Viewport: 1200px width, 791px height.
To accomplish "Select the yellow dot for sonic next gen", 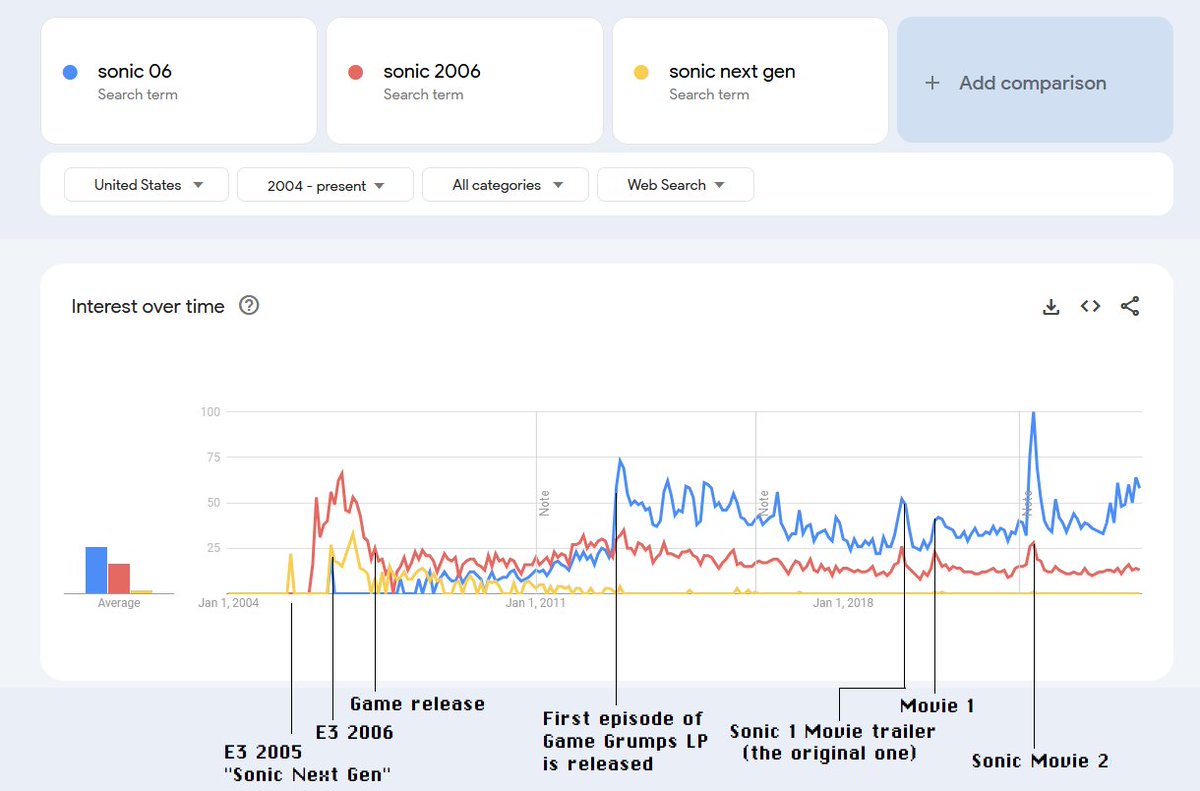I will [x=641, y=72].
